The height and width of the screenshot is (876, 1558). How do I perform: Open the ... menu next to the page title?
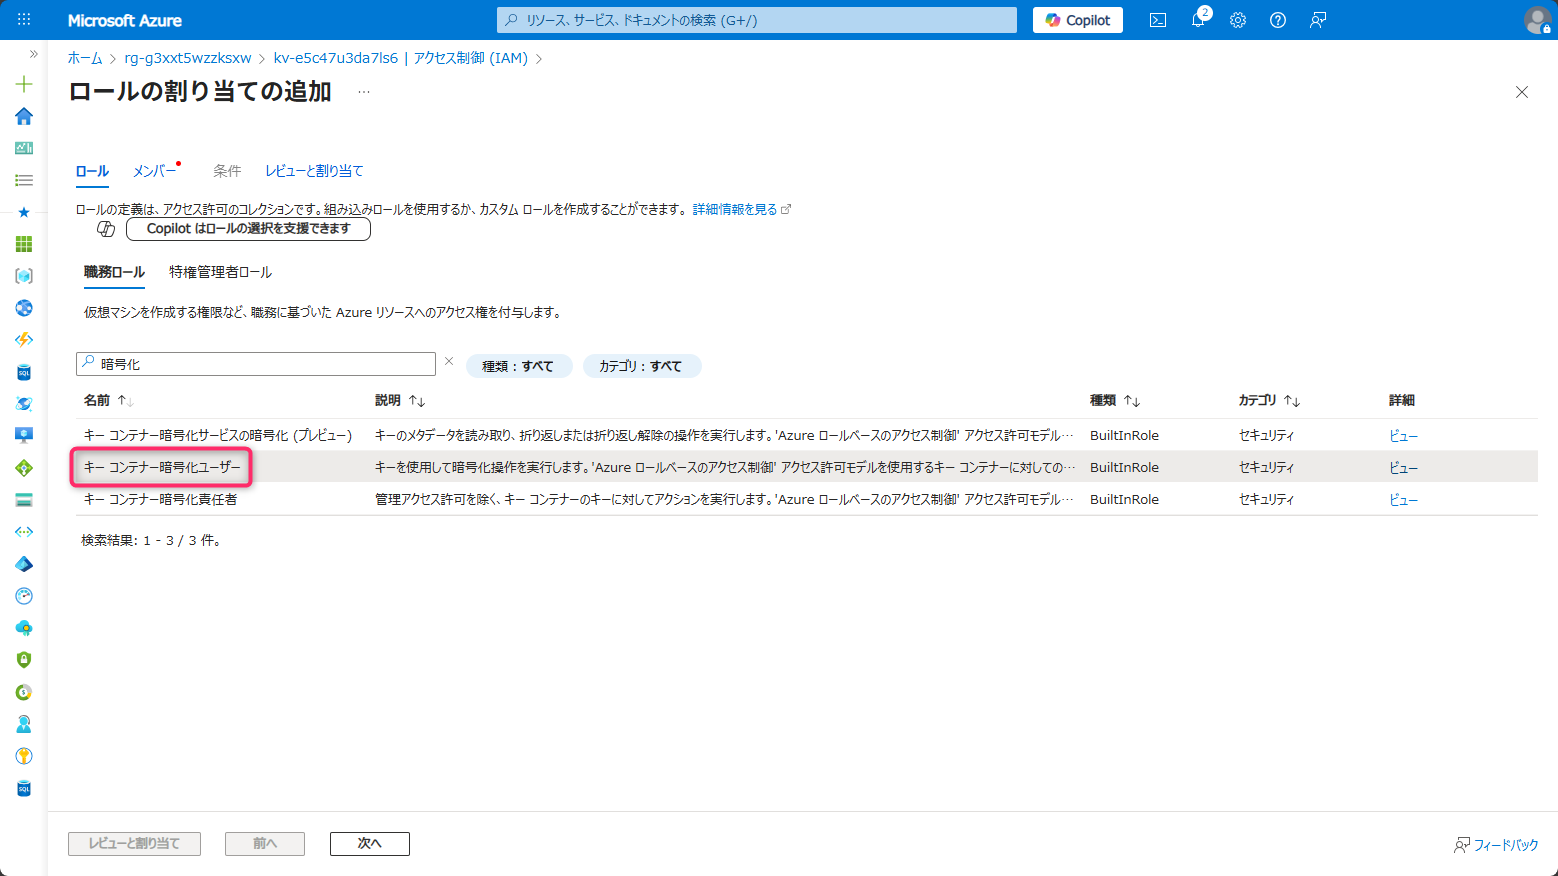[x=363, y=91]
